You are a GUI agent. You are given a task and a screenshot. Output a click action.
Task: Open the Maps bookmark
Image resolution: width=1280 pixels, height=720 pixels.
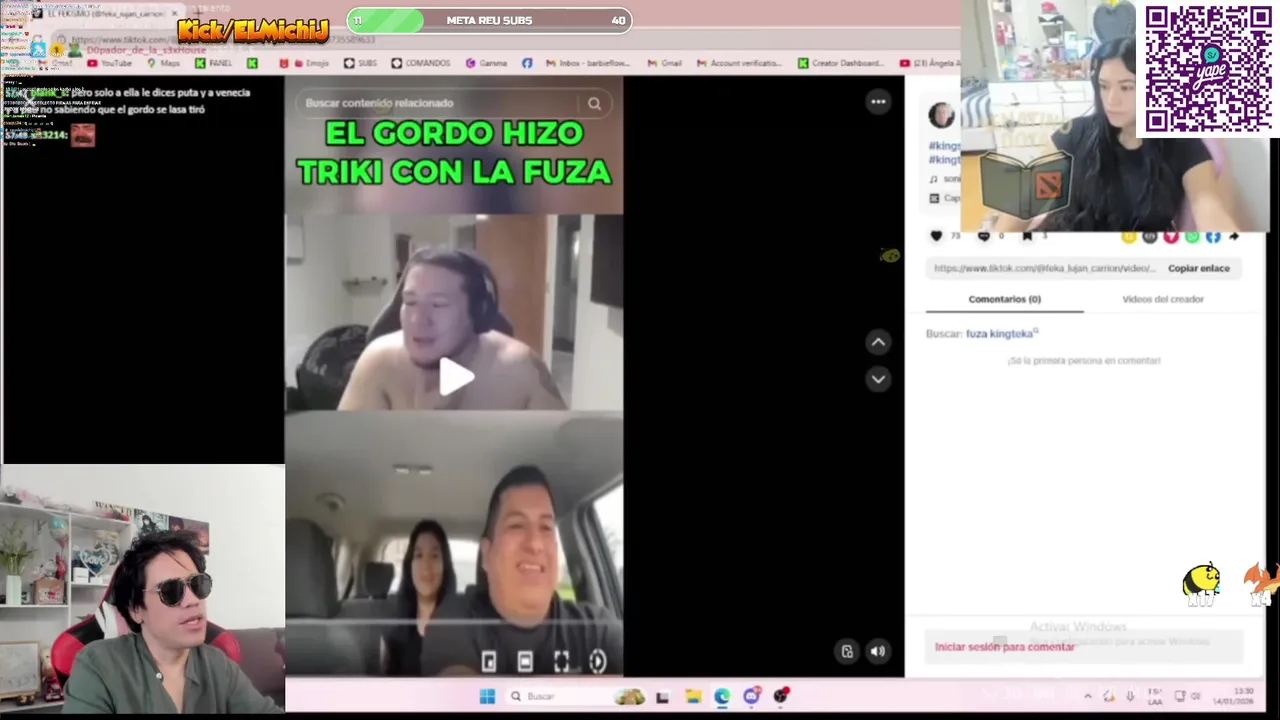tap(164, 63)
